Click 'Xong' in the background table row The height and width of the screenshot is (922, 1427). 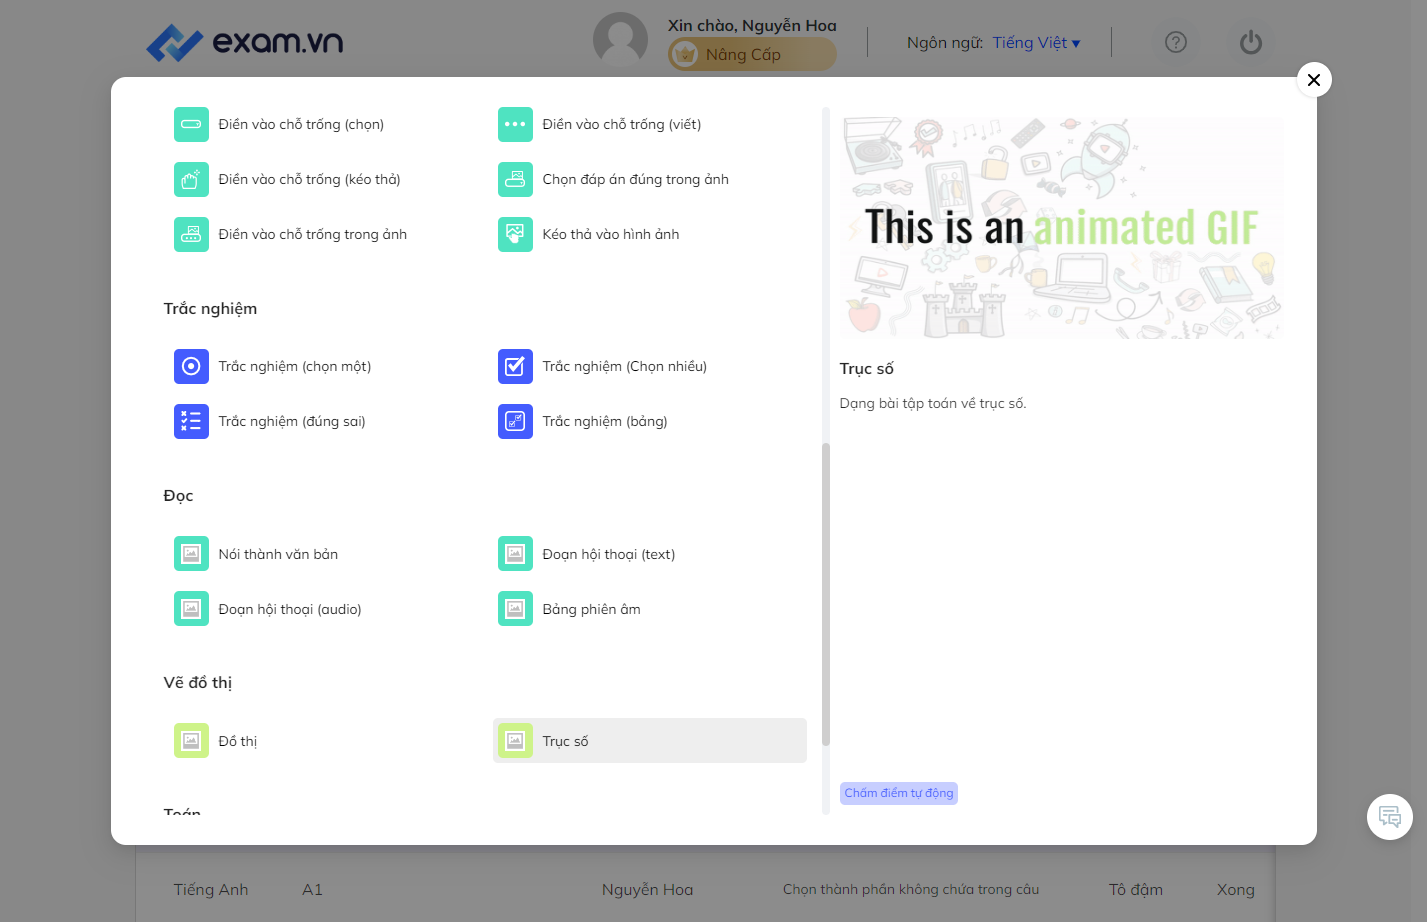(x=1236, y=890)
